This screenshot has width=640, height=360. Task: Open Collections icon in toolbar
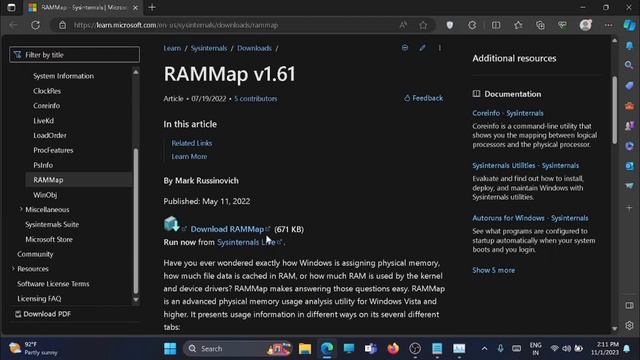point(540,25)
